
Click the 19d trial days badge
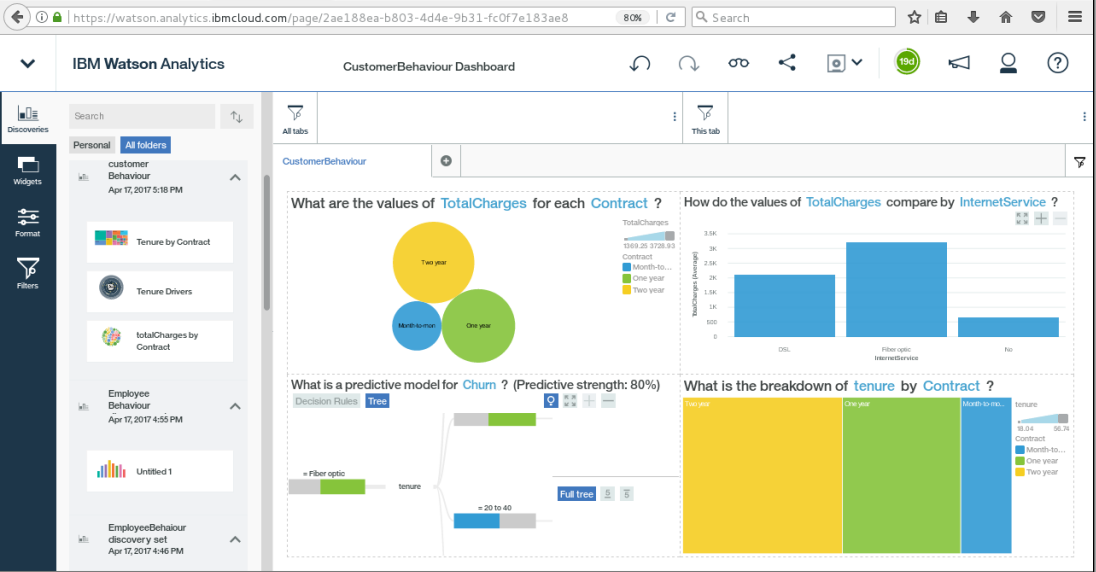[x=907, y=62]
